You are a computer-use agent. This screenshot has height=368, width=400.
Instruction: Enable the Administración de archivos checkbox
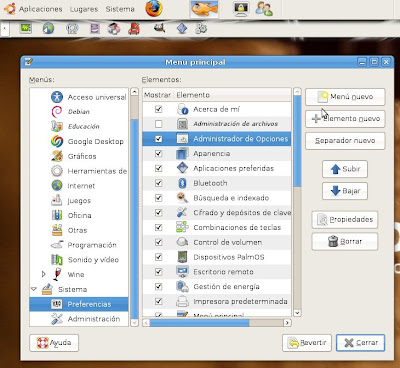click(x=159, y=124)
